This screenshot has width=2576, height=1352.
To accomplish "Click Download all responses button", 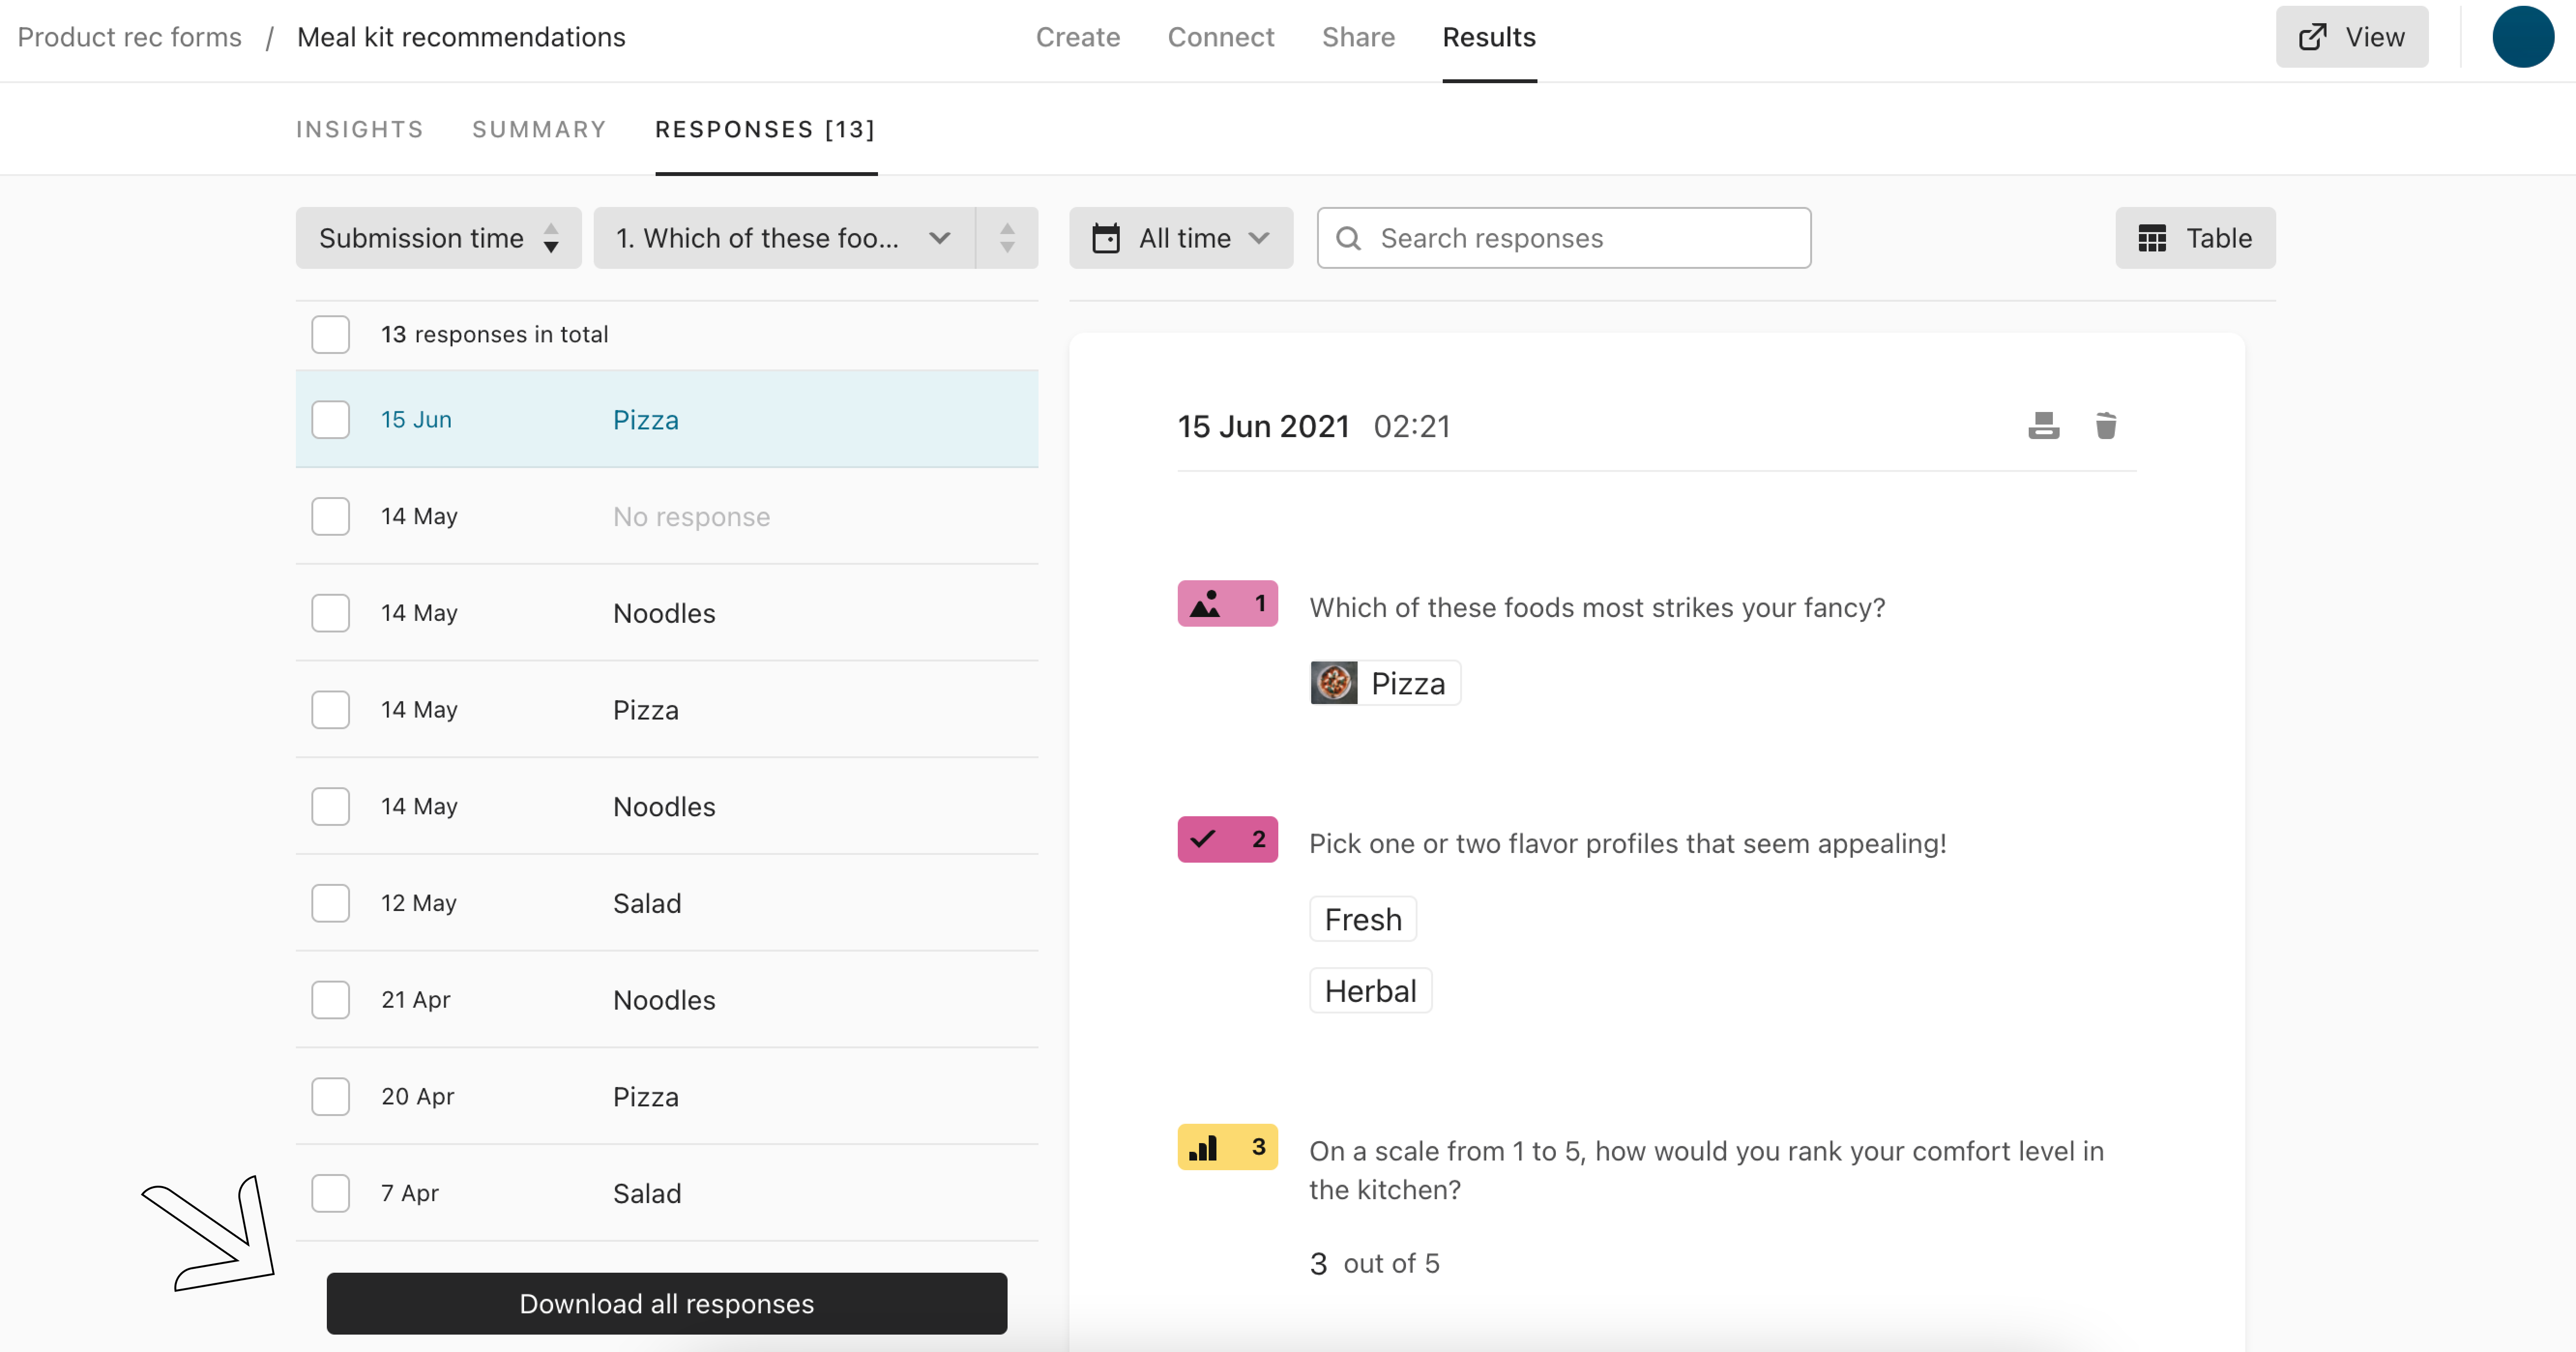I will [667, 1304].
